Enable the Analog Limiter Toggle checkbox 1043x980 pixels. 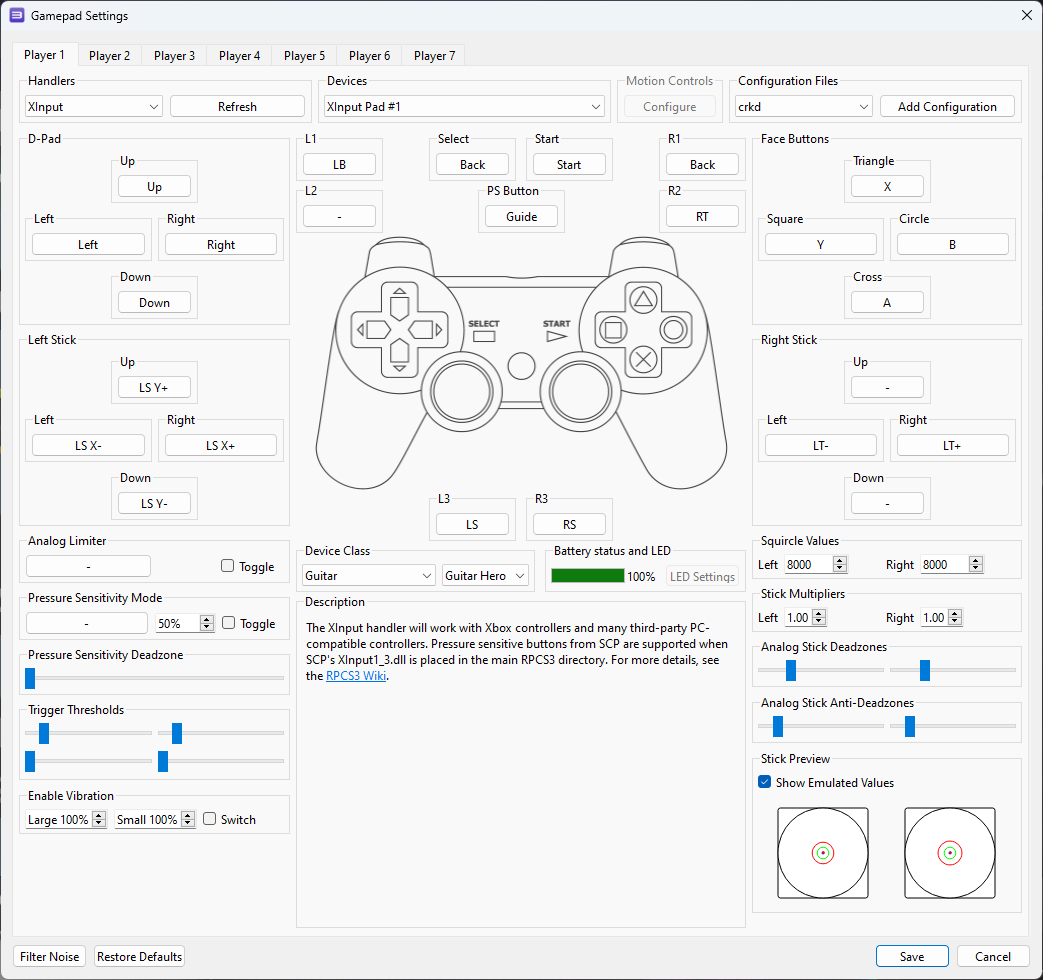click(x=228, y=566)
